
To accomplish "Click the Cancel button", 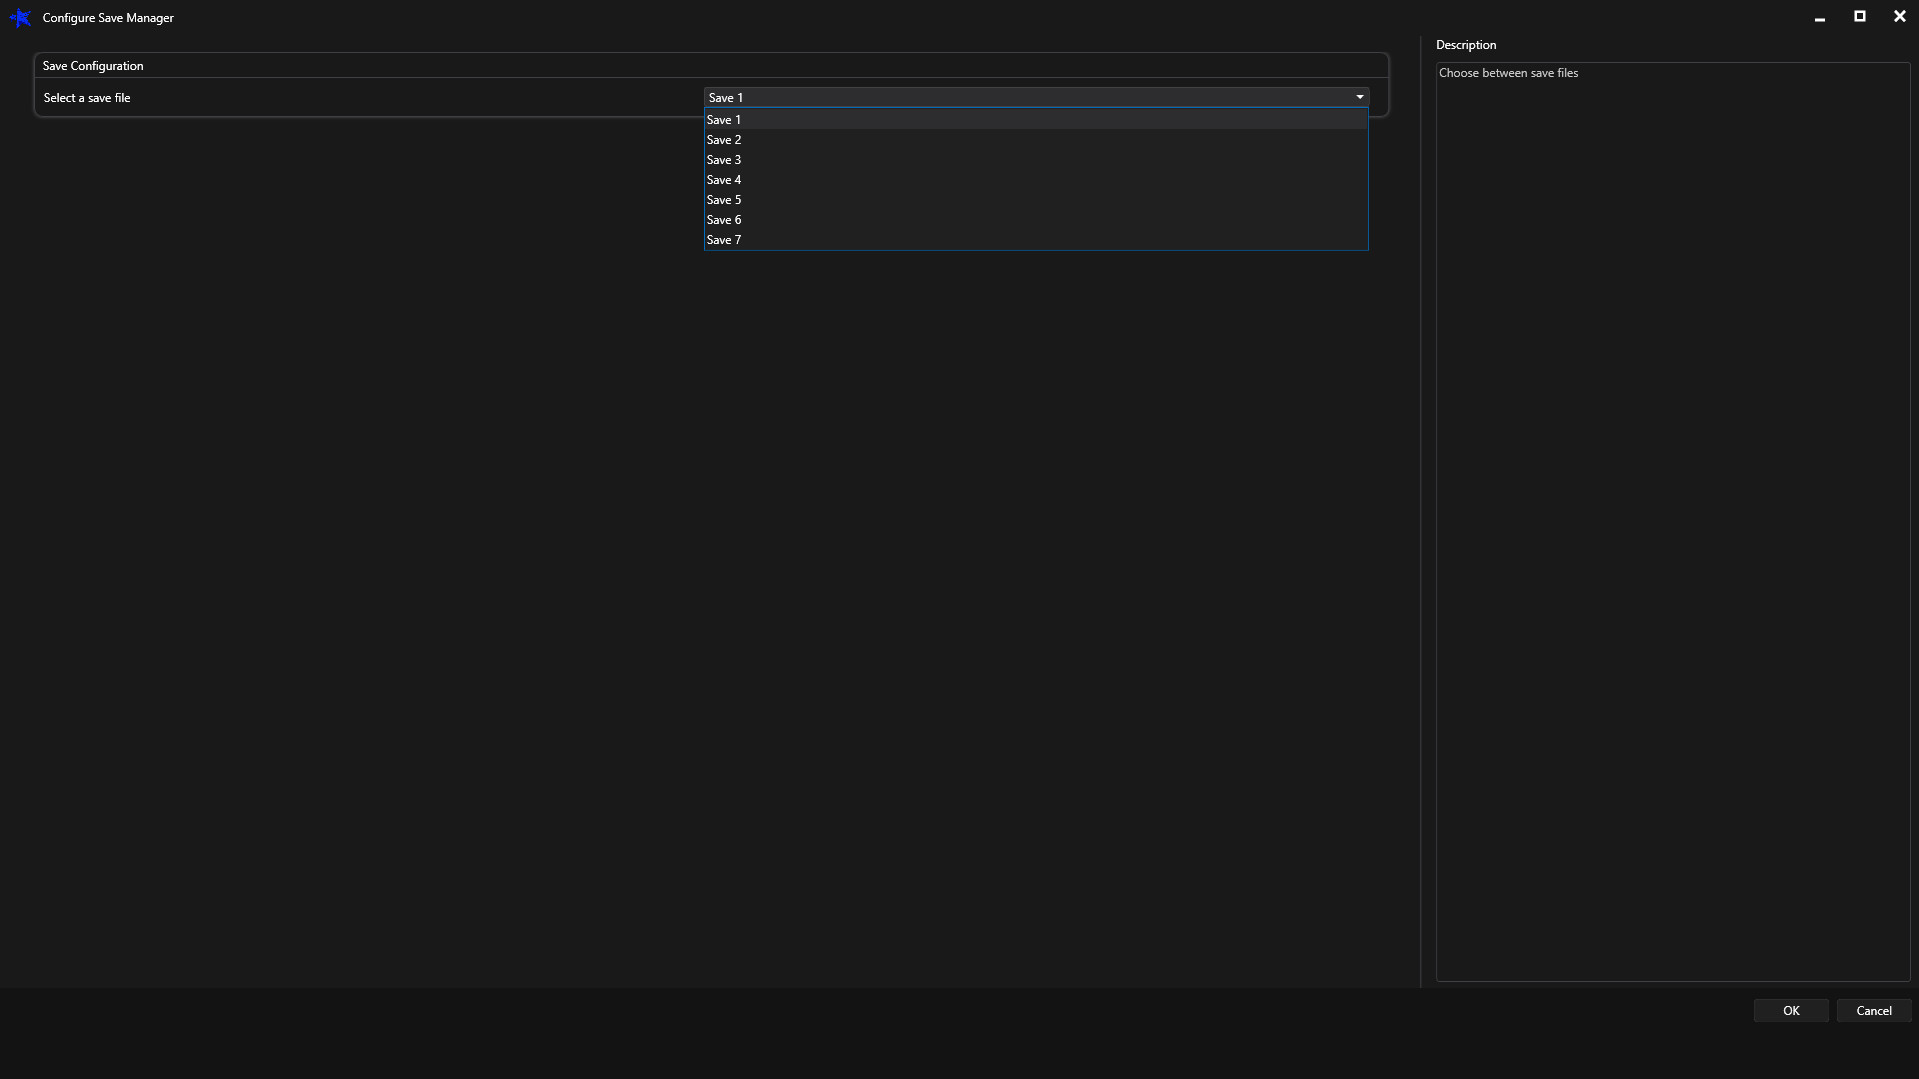I will 1874,1010.
